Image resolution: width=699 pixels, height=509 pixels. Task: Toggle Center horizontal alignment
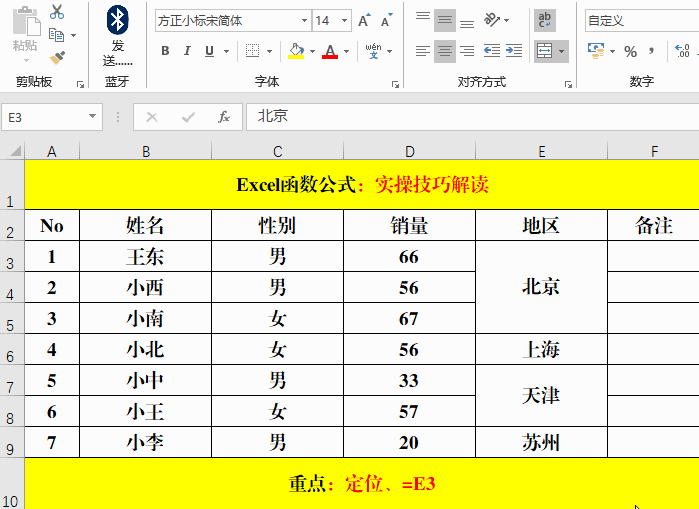pos(444,51)
